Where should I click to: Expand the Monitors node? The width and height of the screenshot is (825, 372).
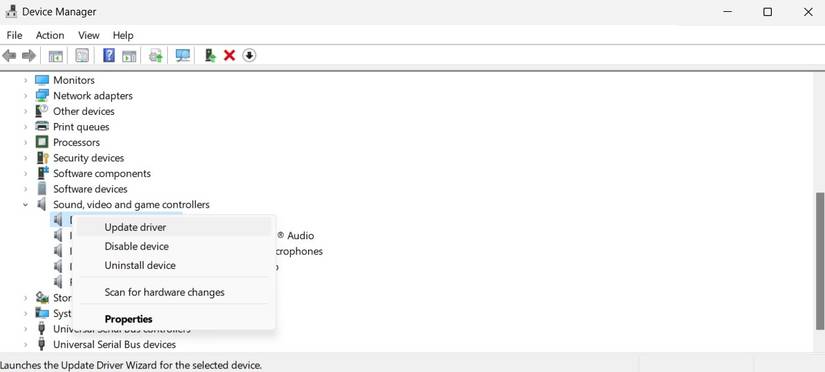(25, 81)
